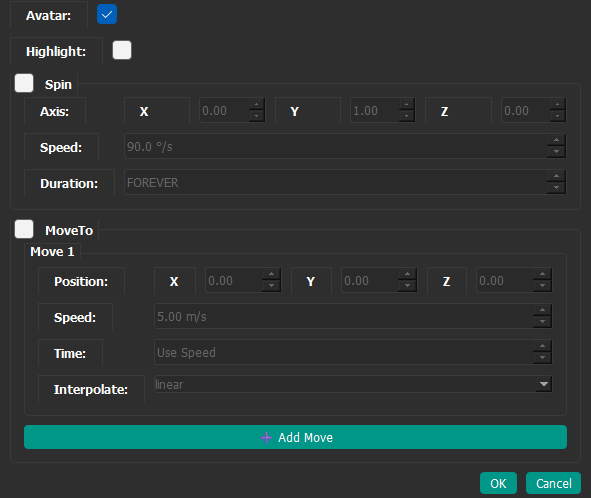Viewport: 591px width, 498px height.
Task: Increase Move Speed with up arrow
Action: click(x=542, y=310)
